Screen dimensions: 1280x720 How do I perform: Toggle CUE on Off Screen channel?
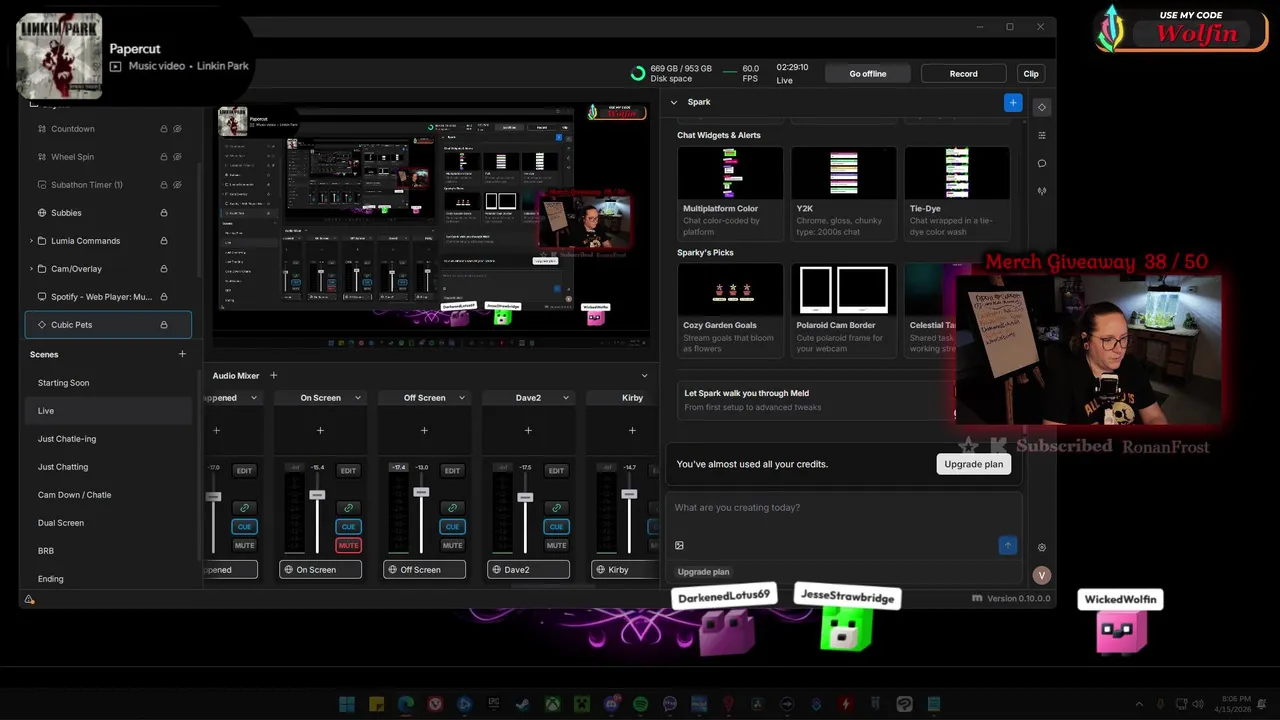click(452, 526)
